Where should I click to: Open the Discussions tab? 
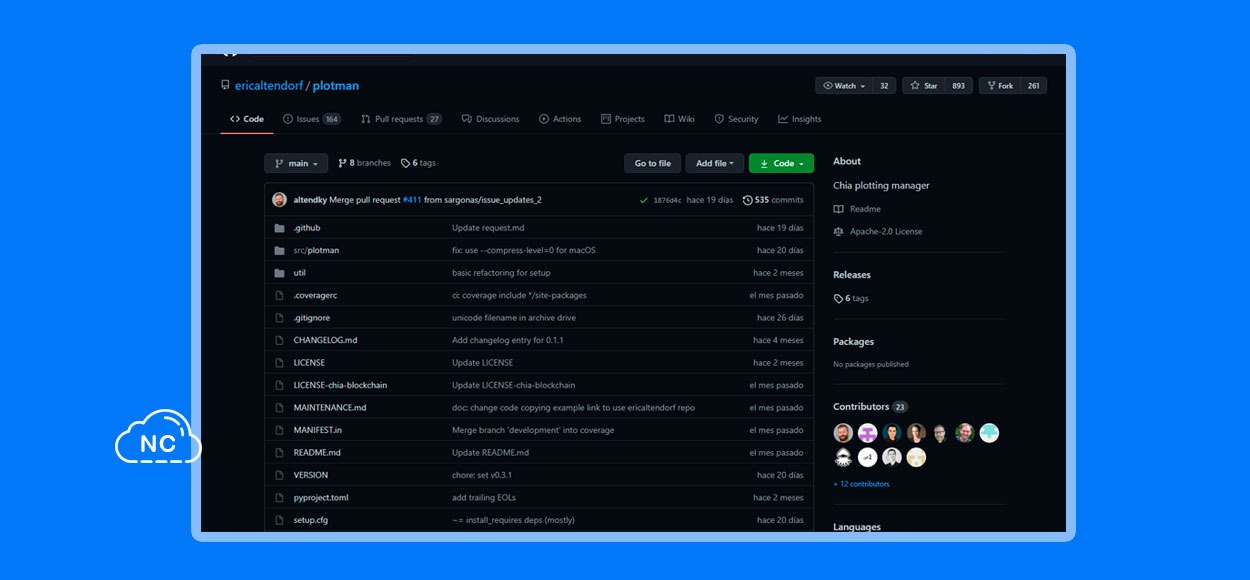tap(490, 119)
